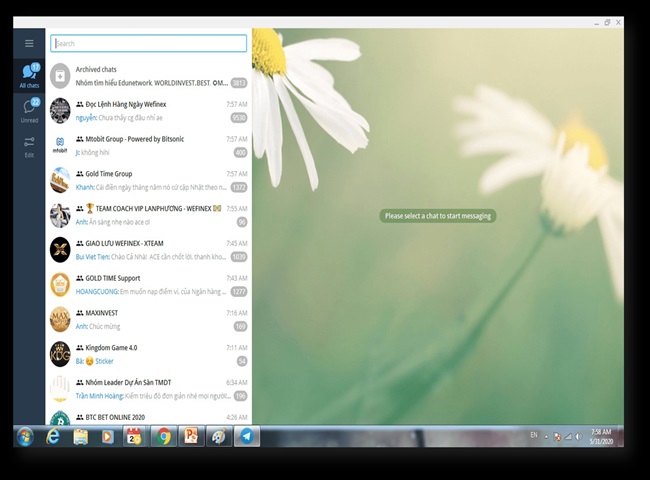Open the calendar app on taskbar
This screenshot has width=650, height=480.
(134, 436)
